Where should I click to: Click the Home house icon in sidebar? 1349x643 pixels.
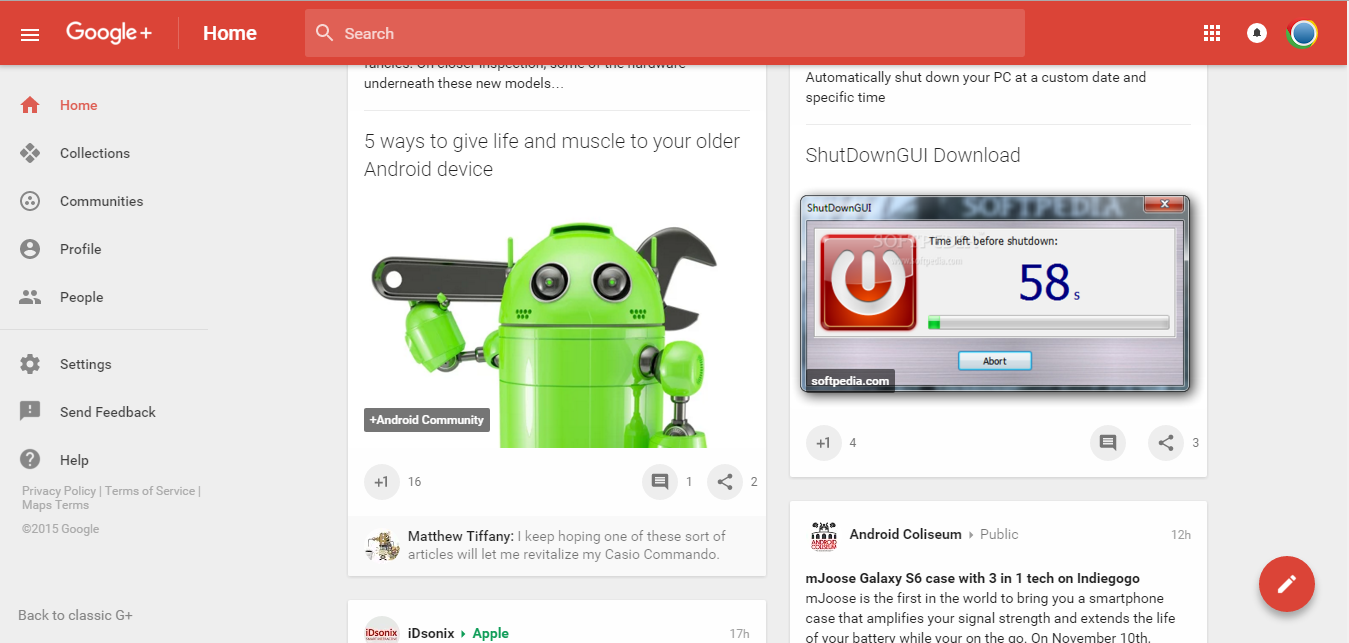30,105
